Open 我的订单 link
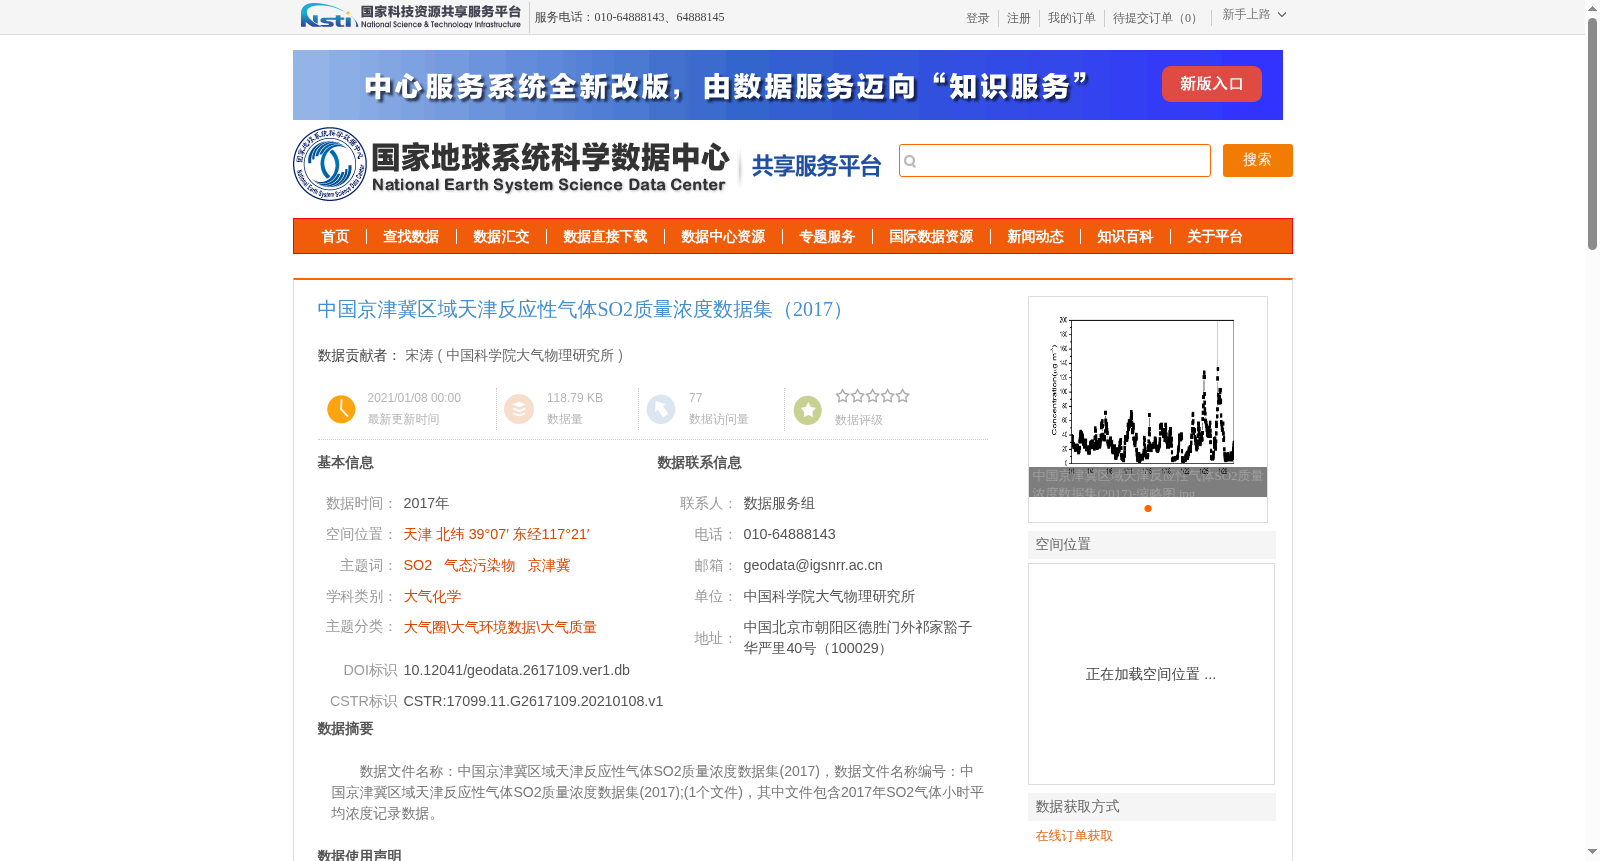 click(x=1071, y=18)
